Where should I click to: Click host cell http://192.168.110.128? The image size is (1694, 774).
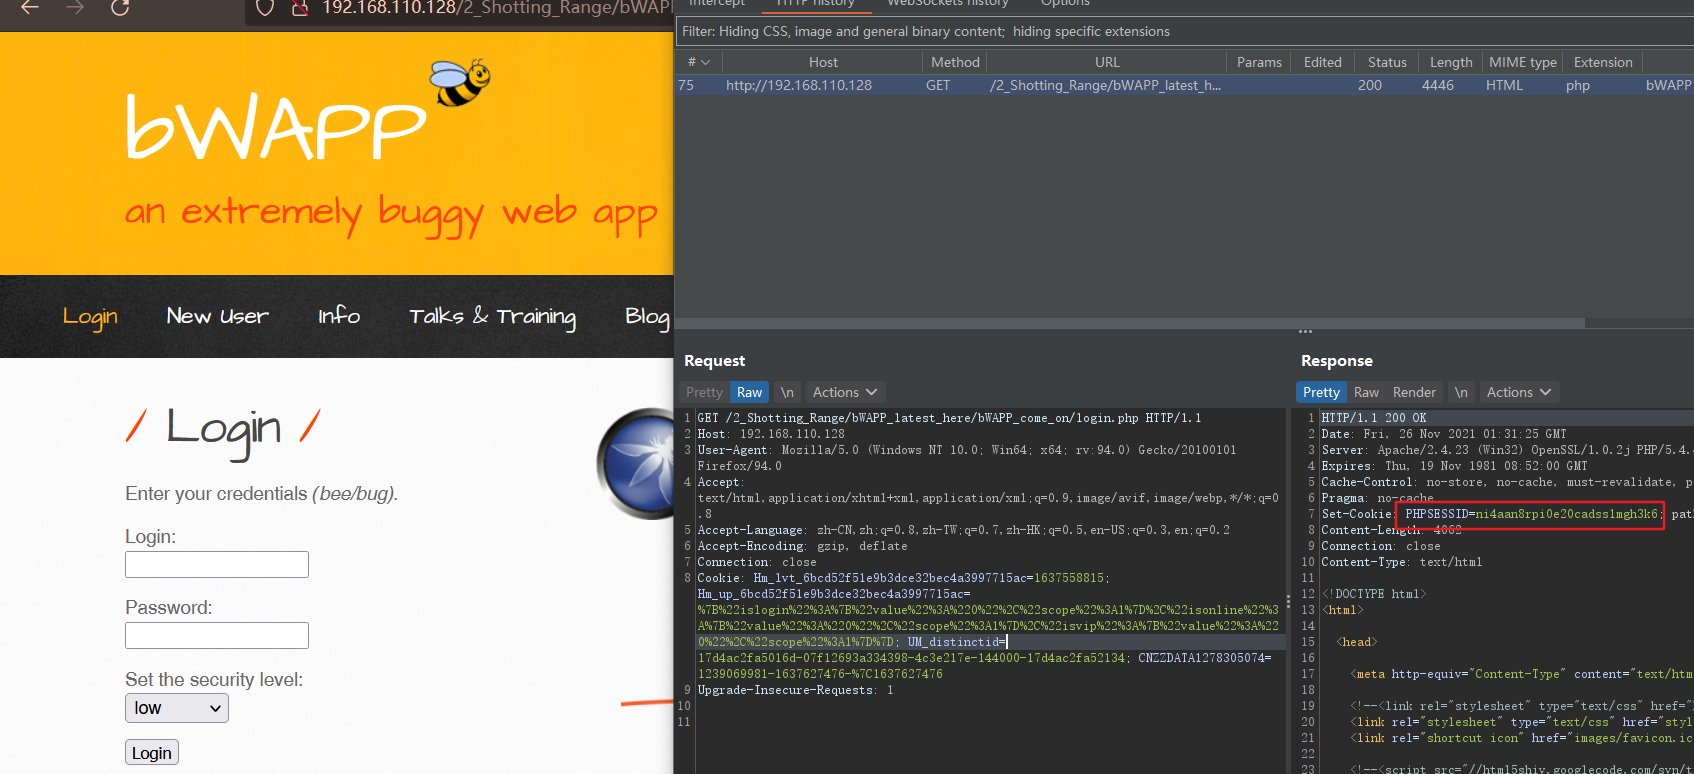799,86
